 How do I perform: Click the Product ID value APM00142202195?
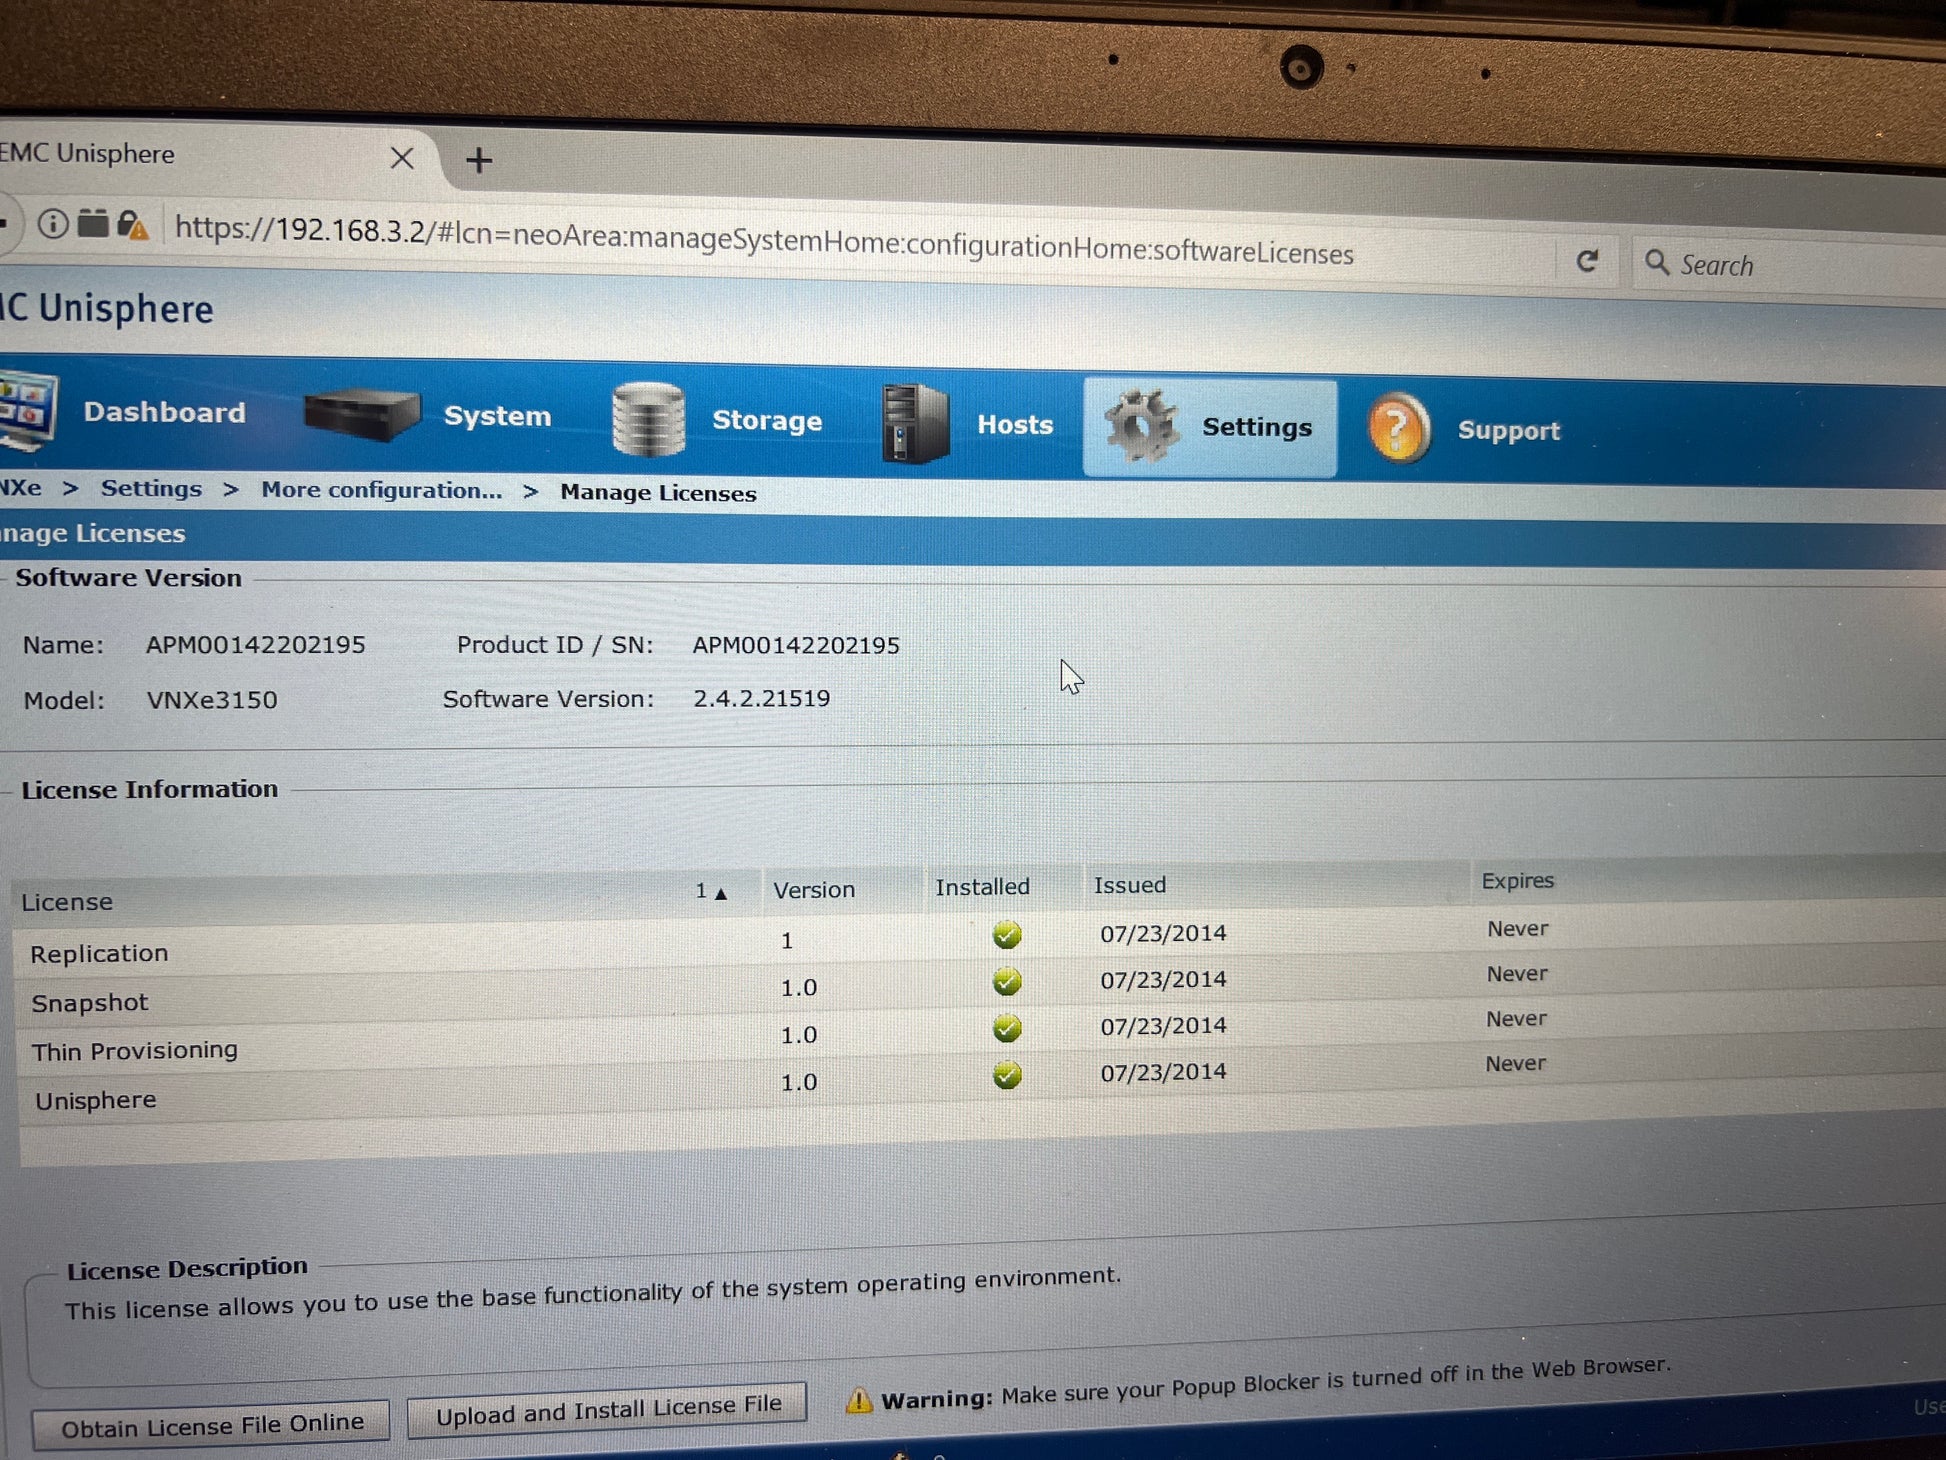point(796,645)
